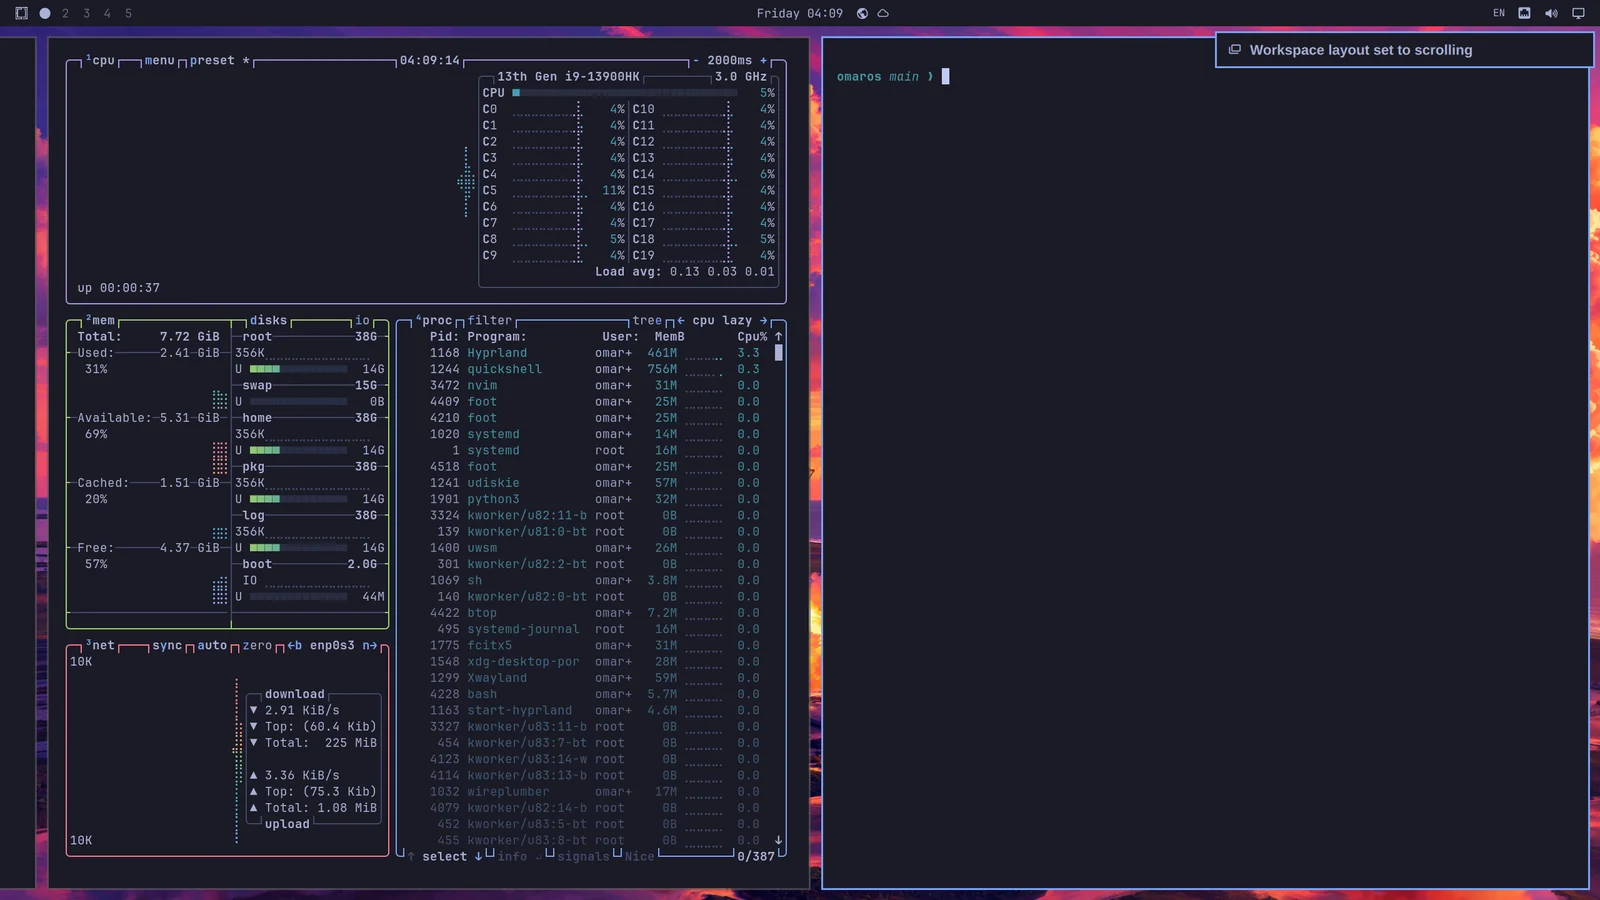Click the proc filter field
This screenshot has width=1600, height=900.
coord(490,320)
